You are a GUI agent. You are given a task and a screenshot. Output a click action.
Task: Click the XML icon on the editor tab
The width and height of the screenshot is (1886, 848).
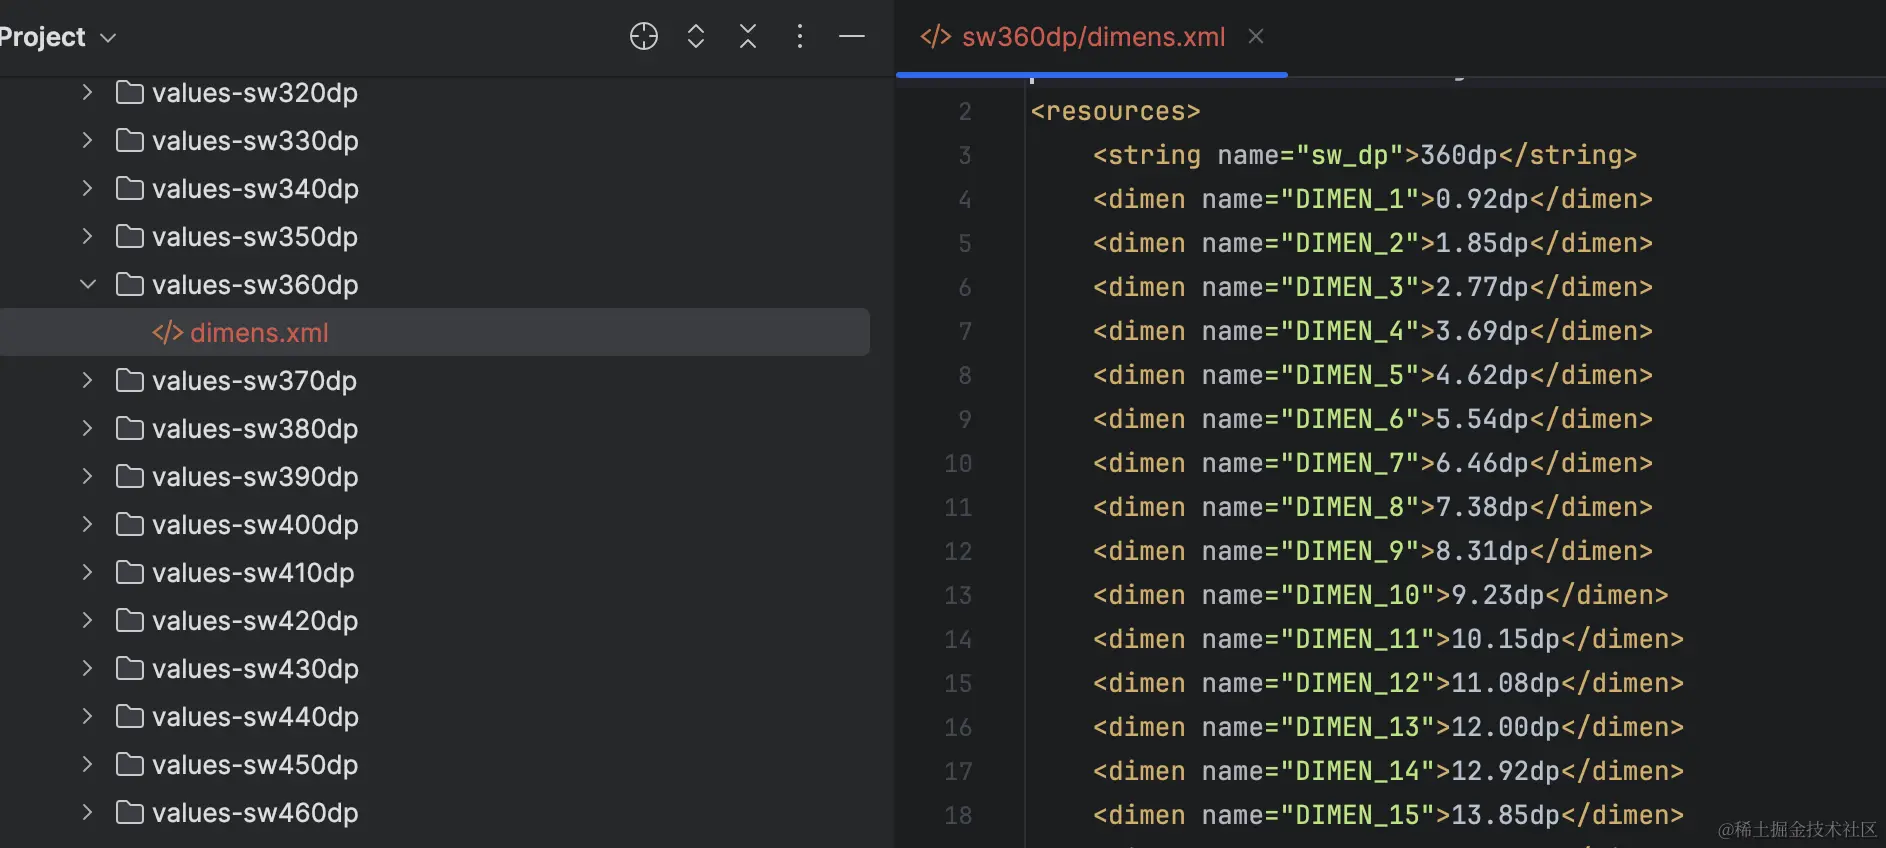935,37
